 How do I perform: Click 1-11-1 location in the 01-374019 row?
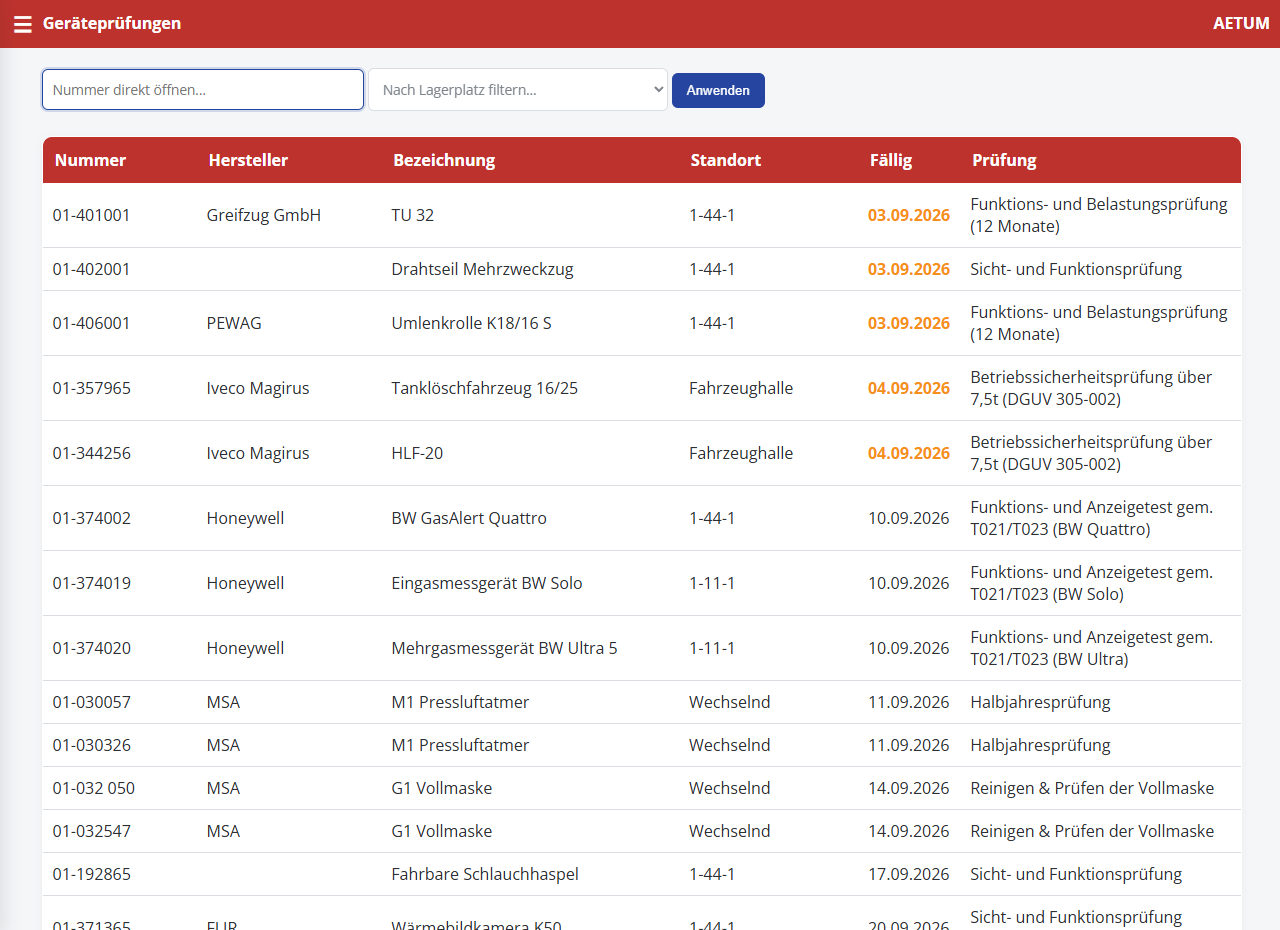(x=712, y=583)
